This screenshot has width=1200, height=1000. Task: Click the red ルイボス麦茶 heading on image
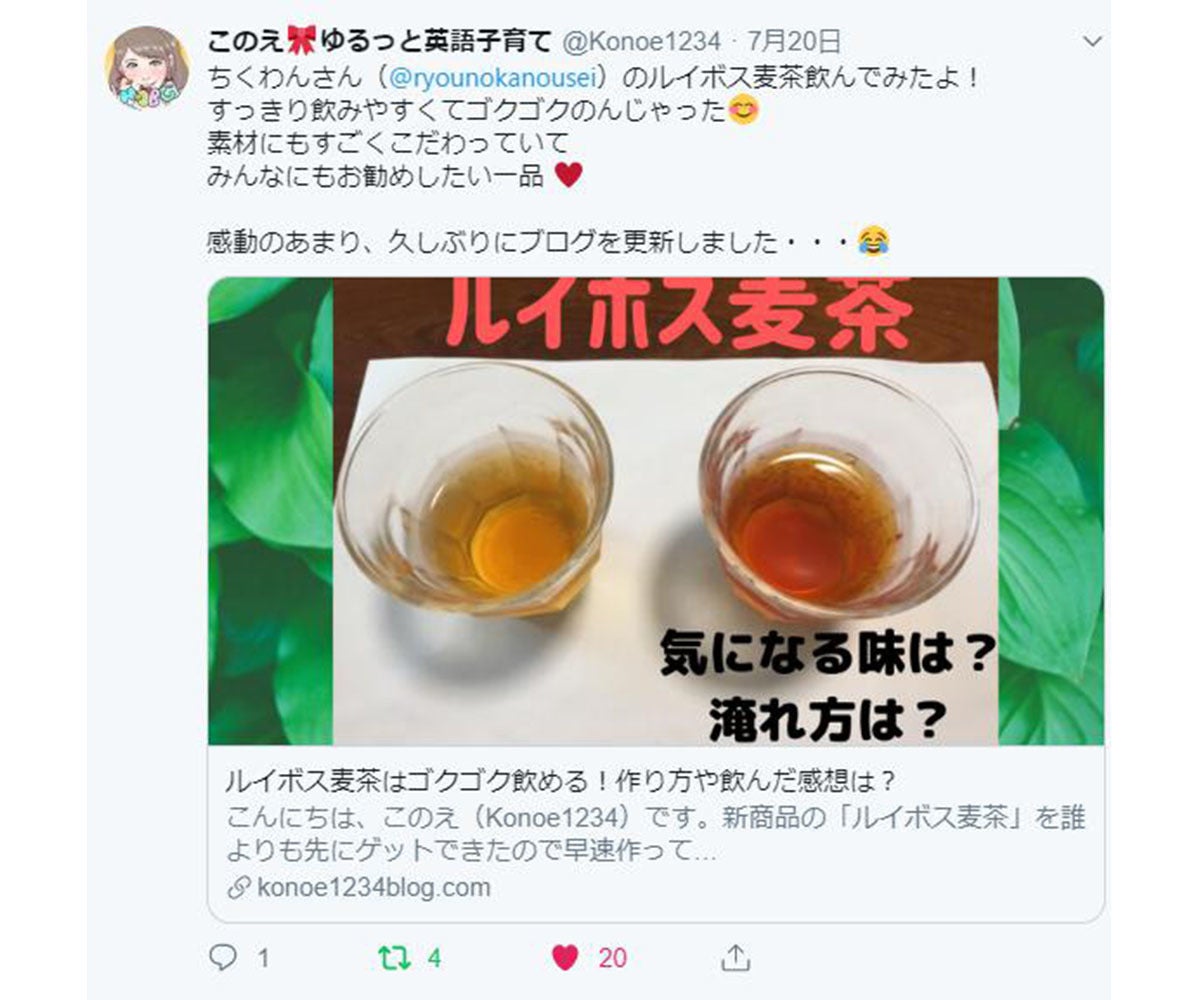682,315
